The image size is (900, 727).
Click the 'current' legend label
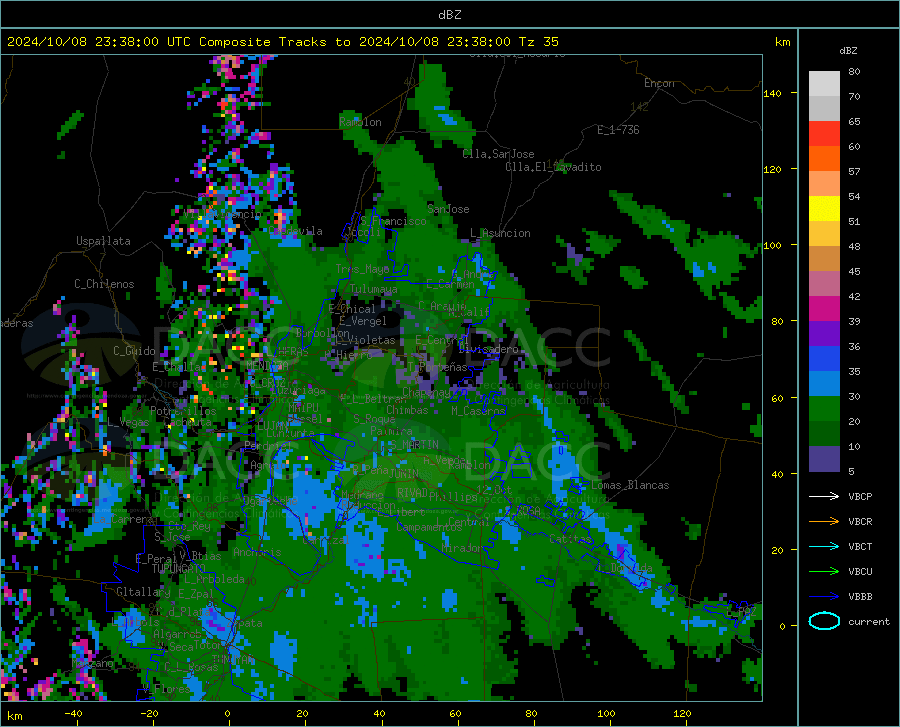(x=869, y=621)
